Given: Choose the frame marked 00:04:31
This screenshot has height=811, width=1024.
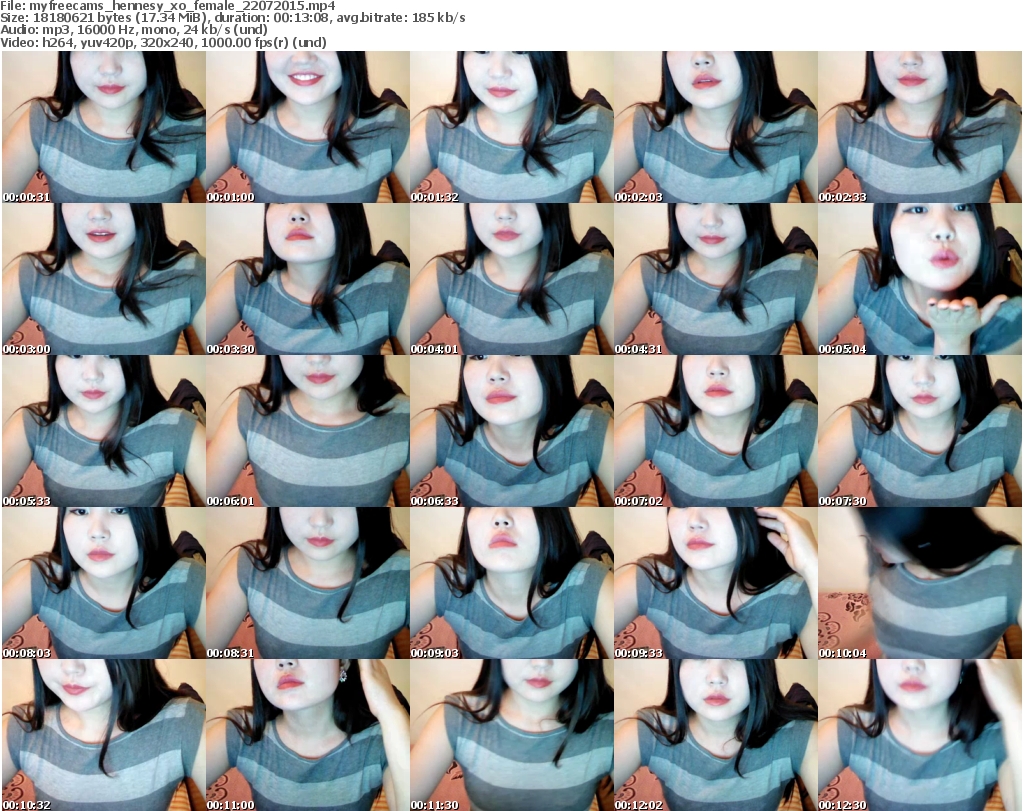Looking at the screenshot, I should (716, 279).
